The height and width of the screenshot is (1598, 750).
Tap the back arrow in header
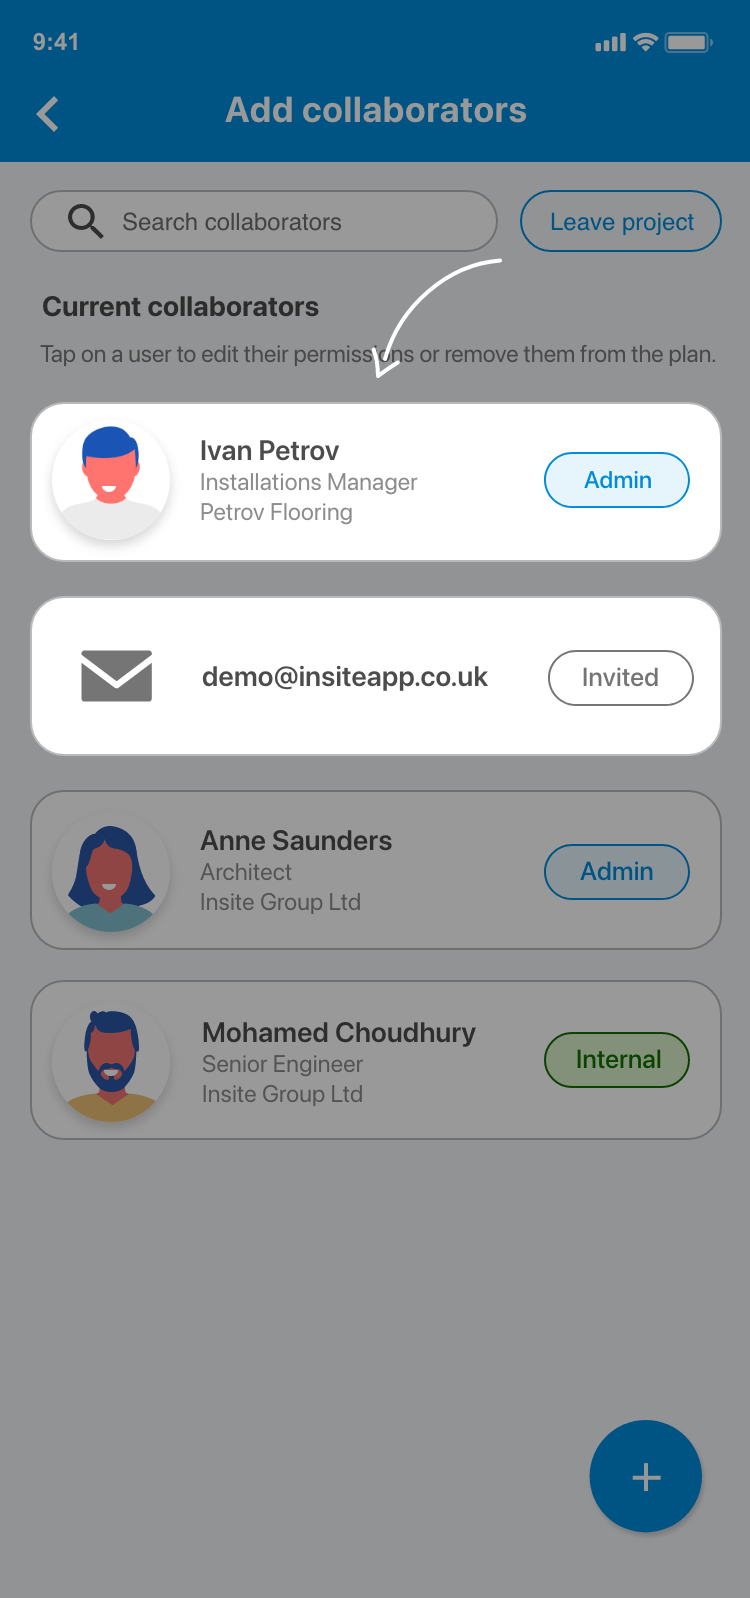coord(47,114)
